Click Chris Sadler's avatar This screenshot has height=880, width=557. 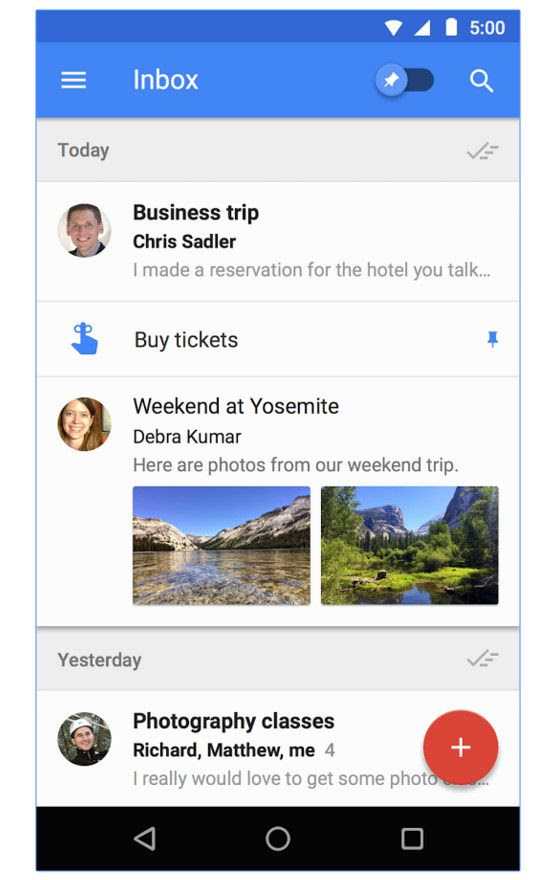click(x=84, y=230)
